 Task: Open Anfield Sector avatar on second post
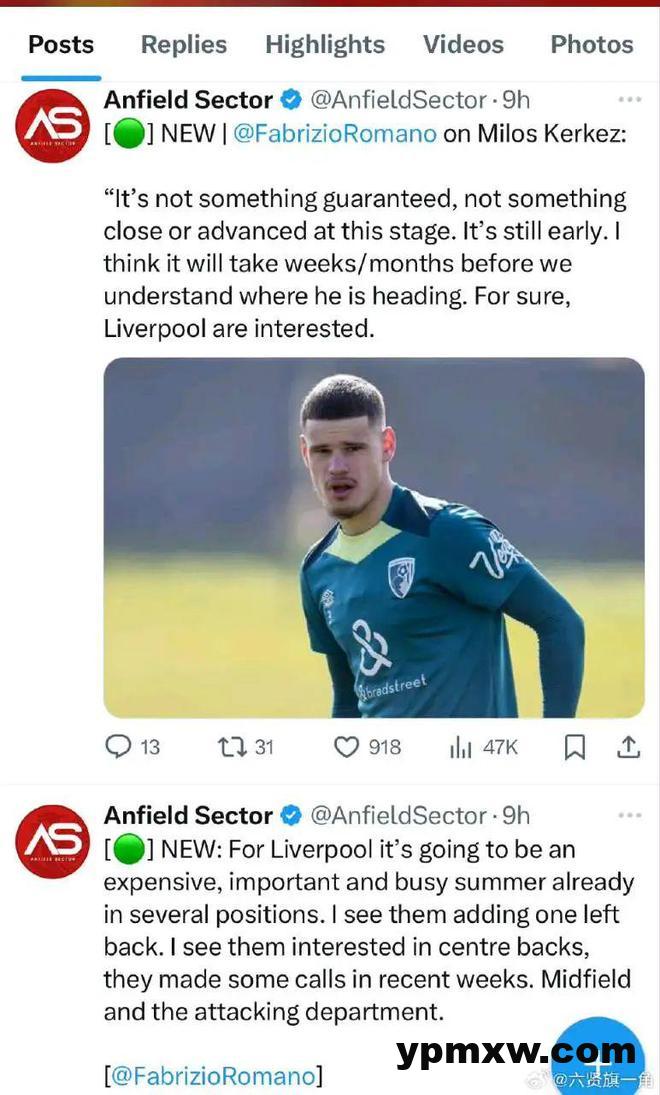pyautogui.click(x=53, y=841)
